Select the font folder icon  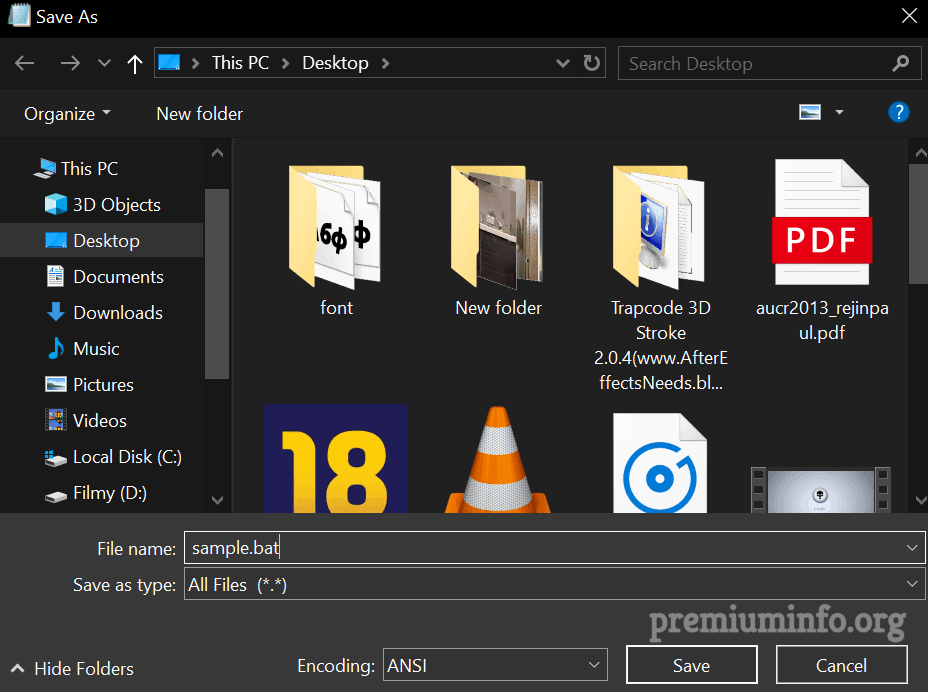336,227
